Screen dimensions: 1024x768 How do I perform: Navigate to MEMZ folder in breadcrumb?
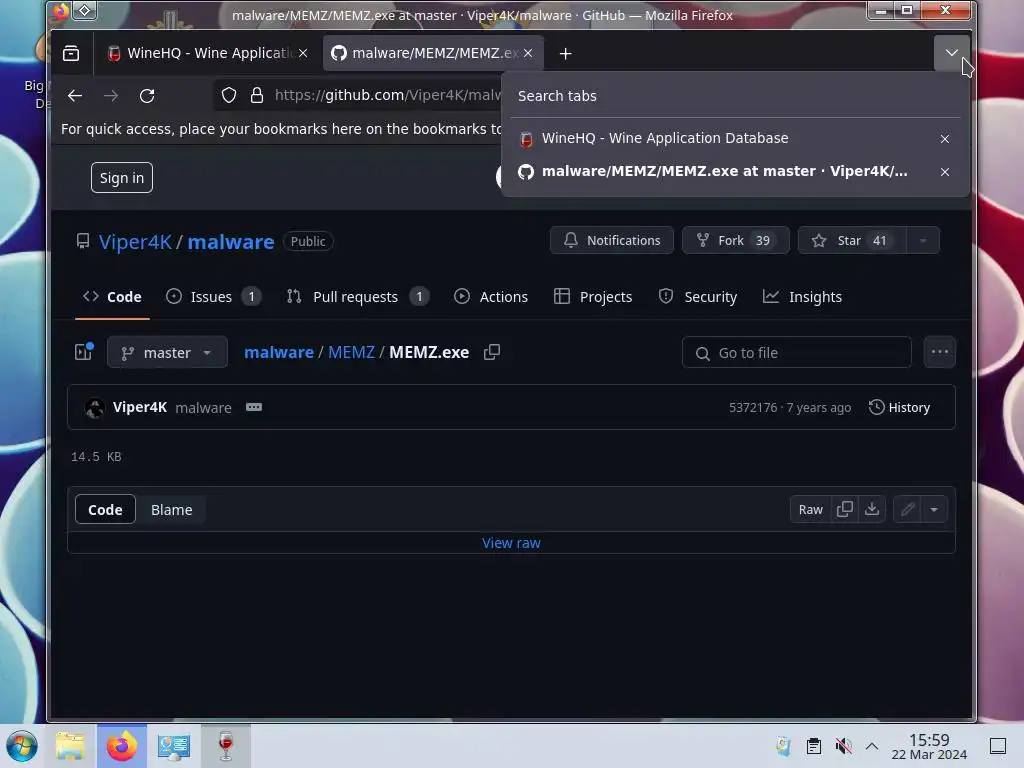tap(351, 353)
